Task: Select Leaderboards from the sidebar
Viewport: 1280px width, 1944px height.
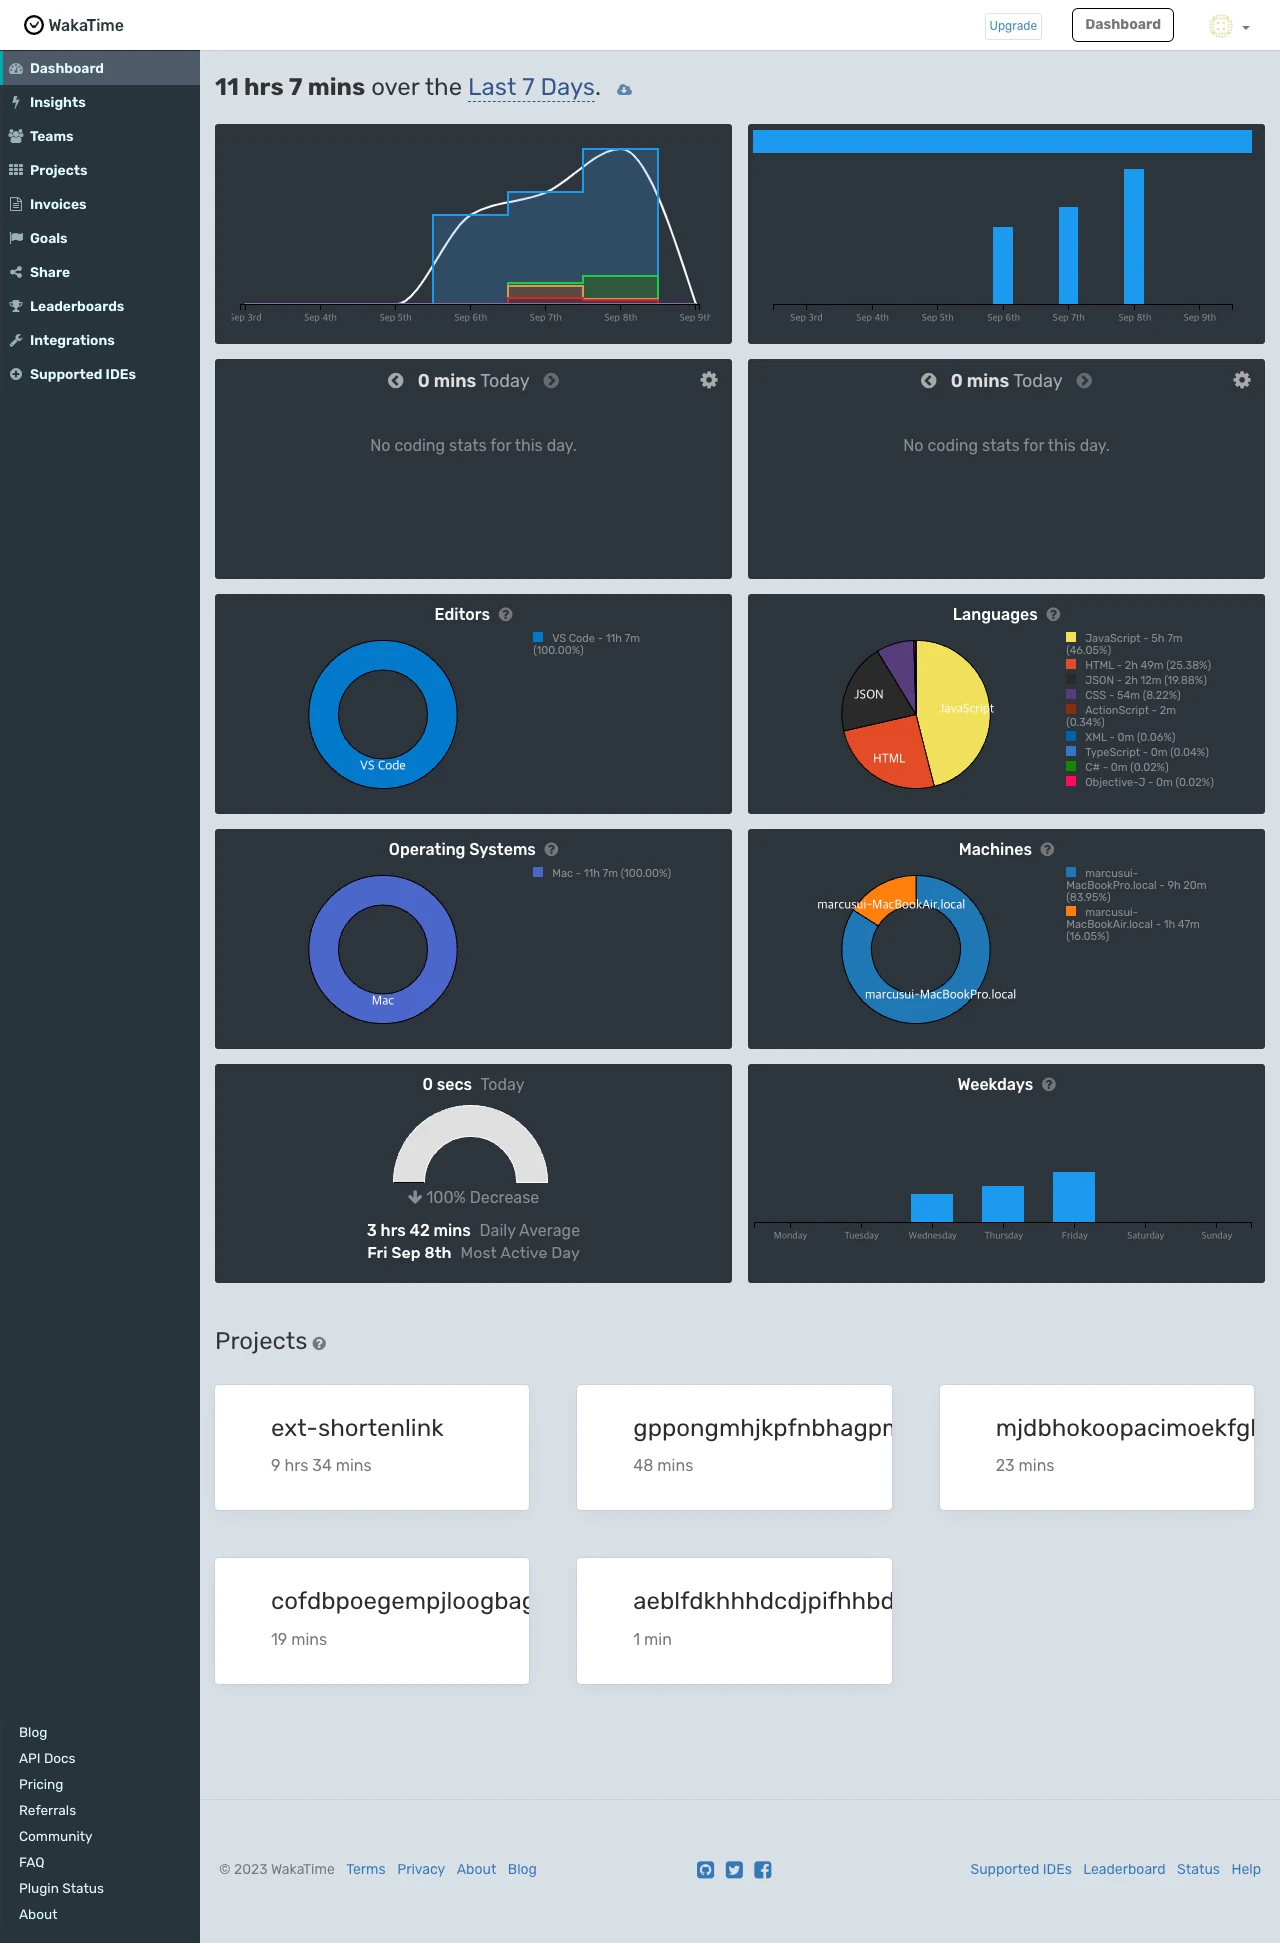Action: coord(76,306)
